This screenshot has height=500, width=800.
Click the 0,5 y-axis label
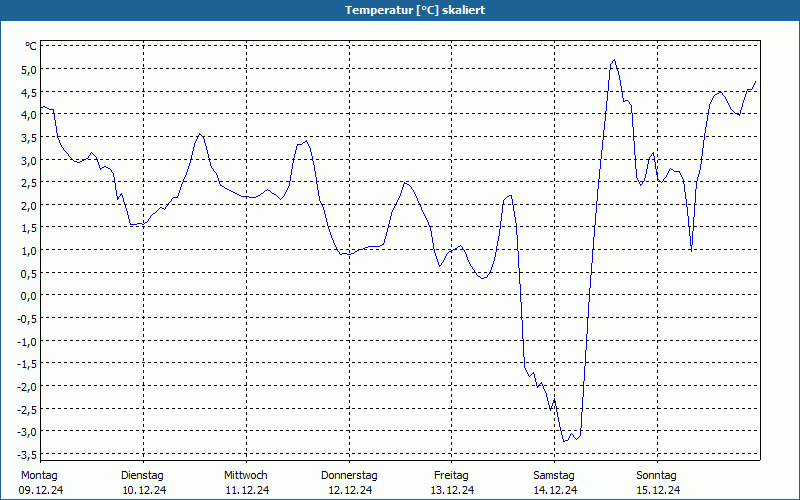[29, 273]
